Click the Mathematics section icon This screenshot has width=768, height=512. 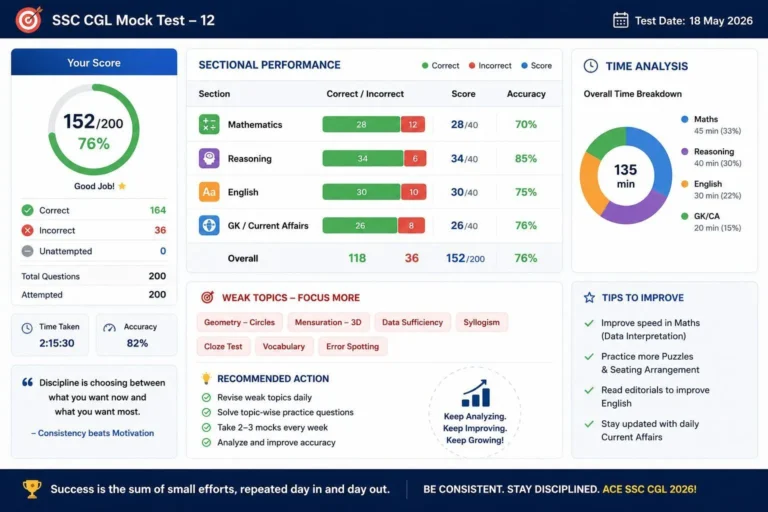(x=209, y=124)
